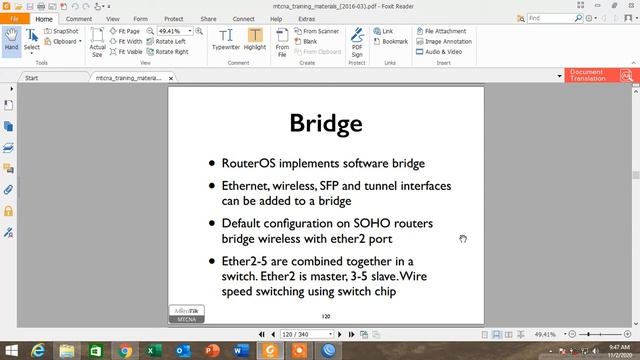
Task: Open the document tab list dropdown arrow
Action: (x=560, y=76)
